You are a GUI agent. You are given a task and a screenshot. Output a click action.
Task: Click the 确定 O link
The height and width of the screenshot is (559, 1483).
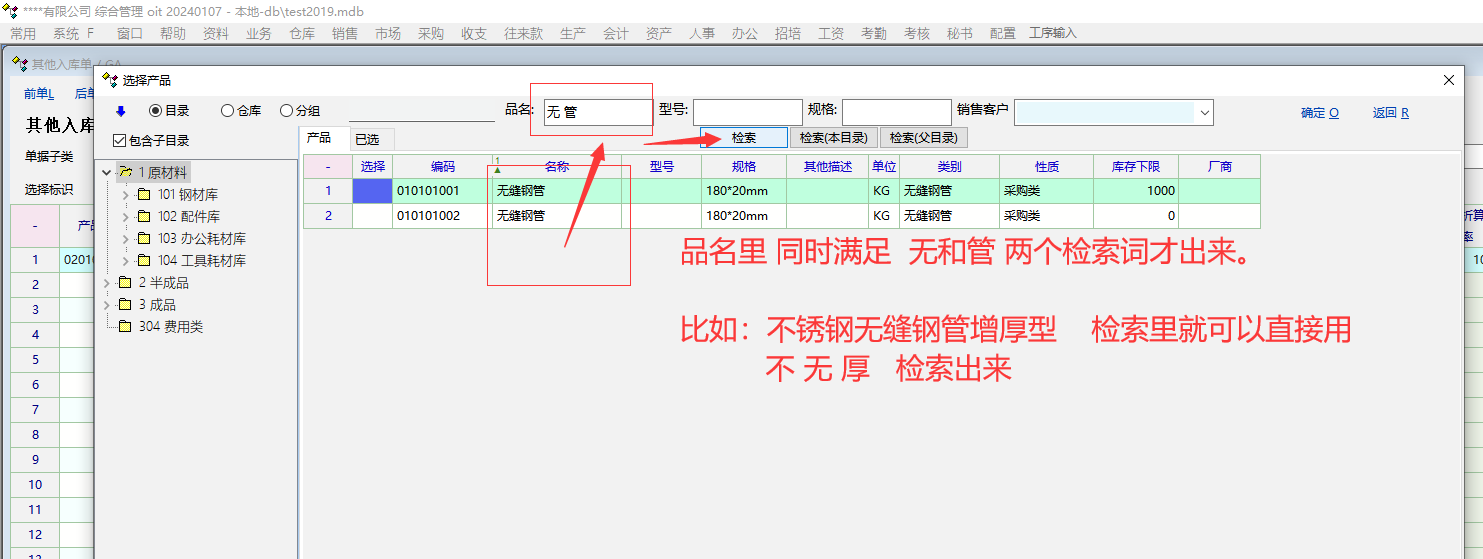coord(1319,113)
